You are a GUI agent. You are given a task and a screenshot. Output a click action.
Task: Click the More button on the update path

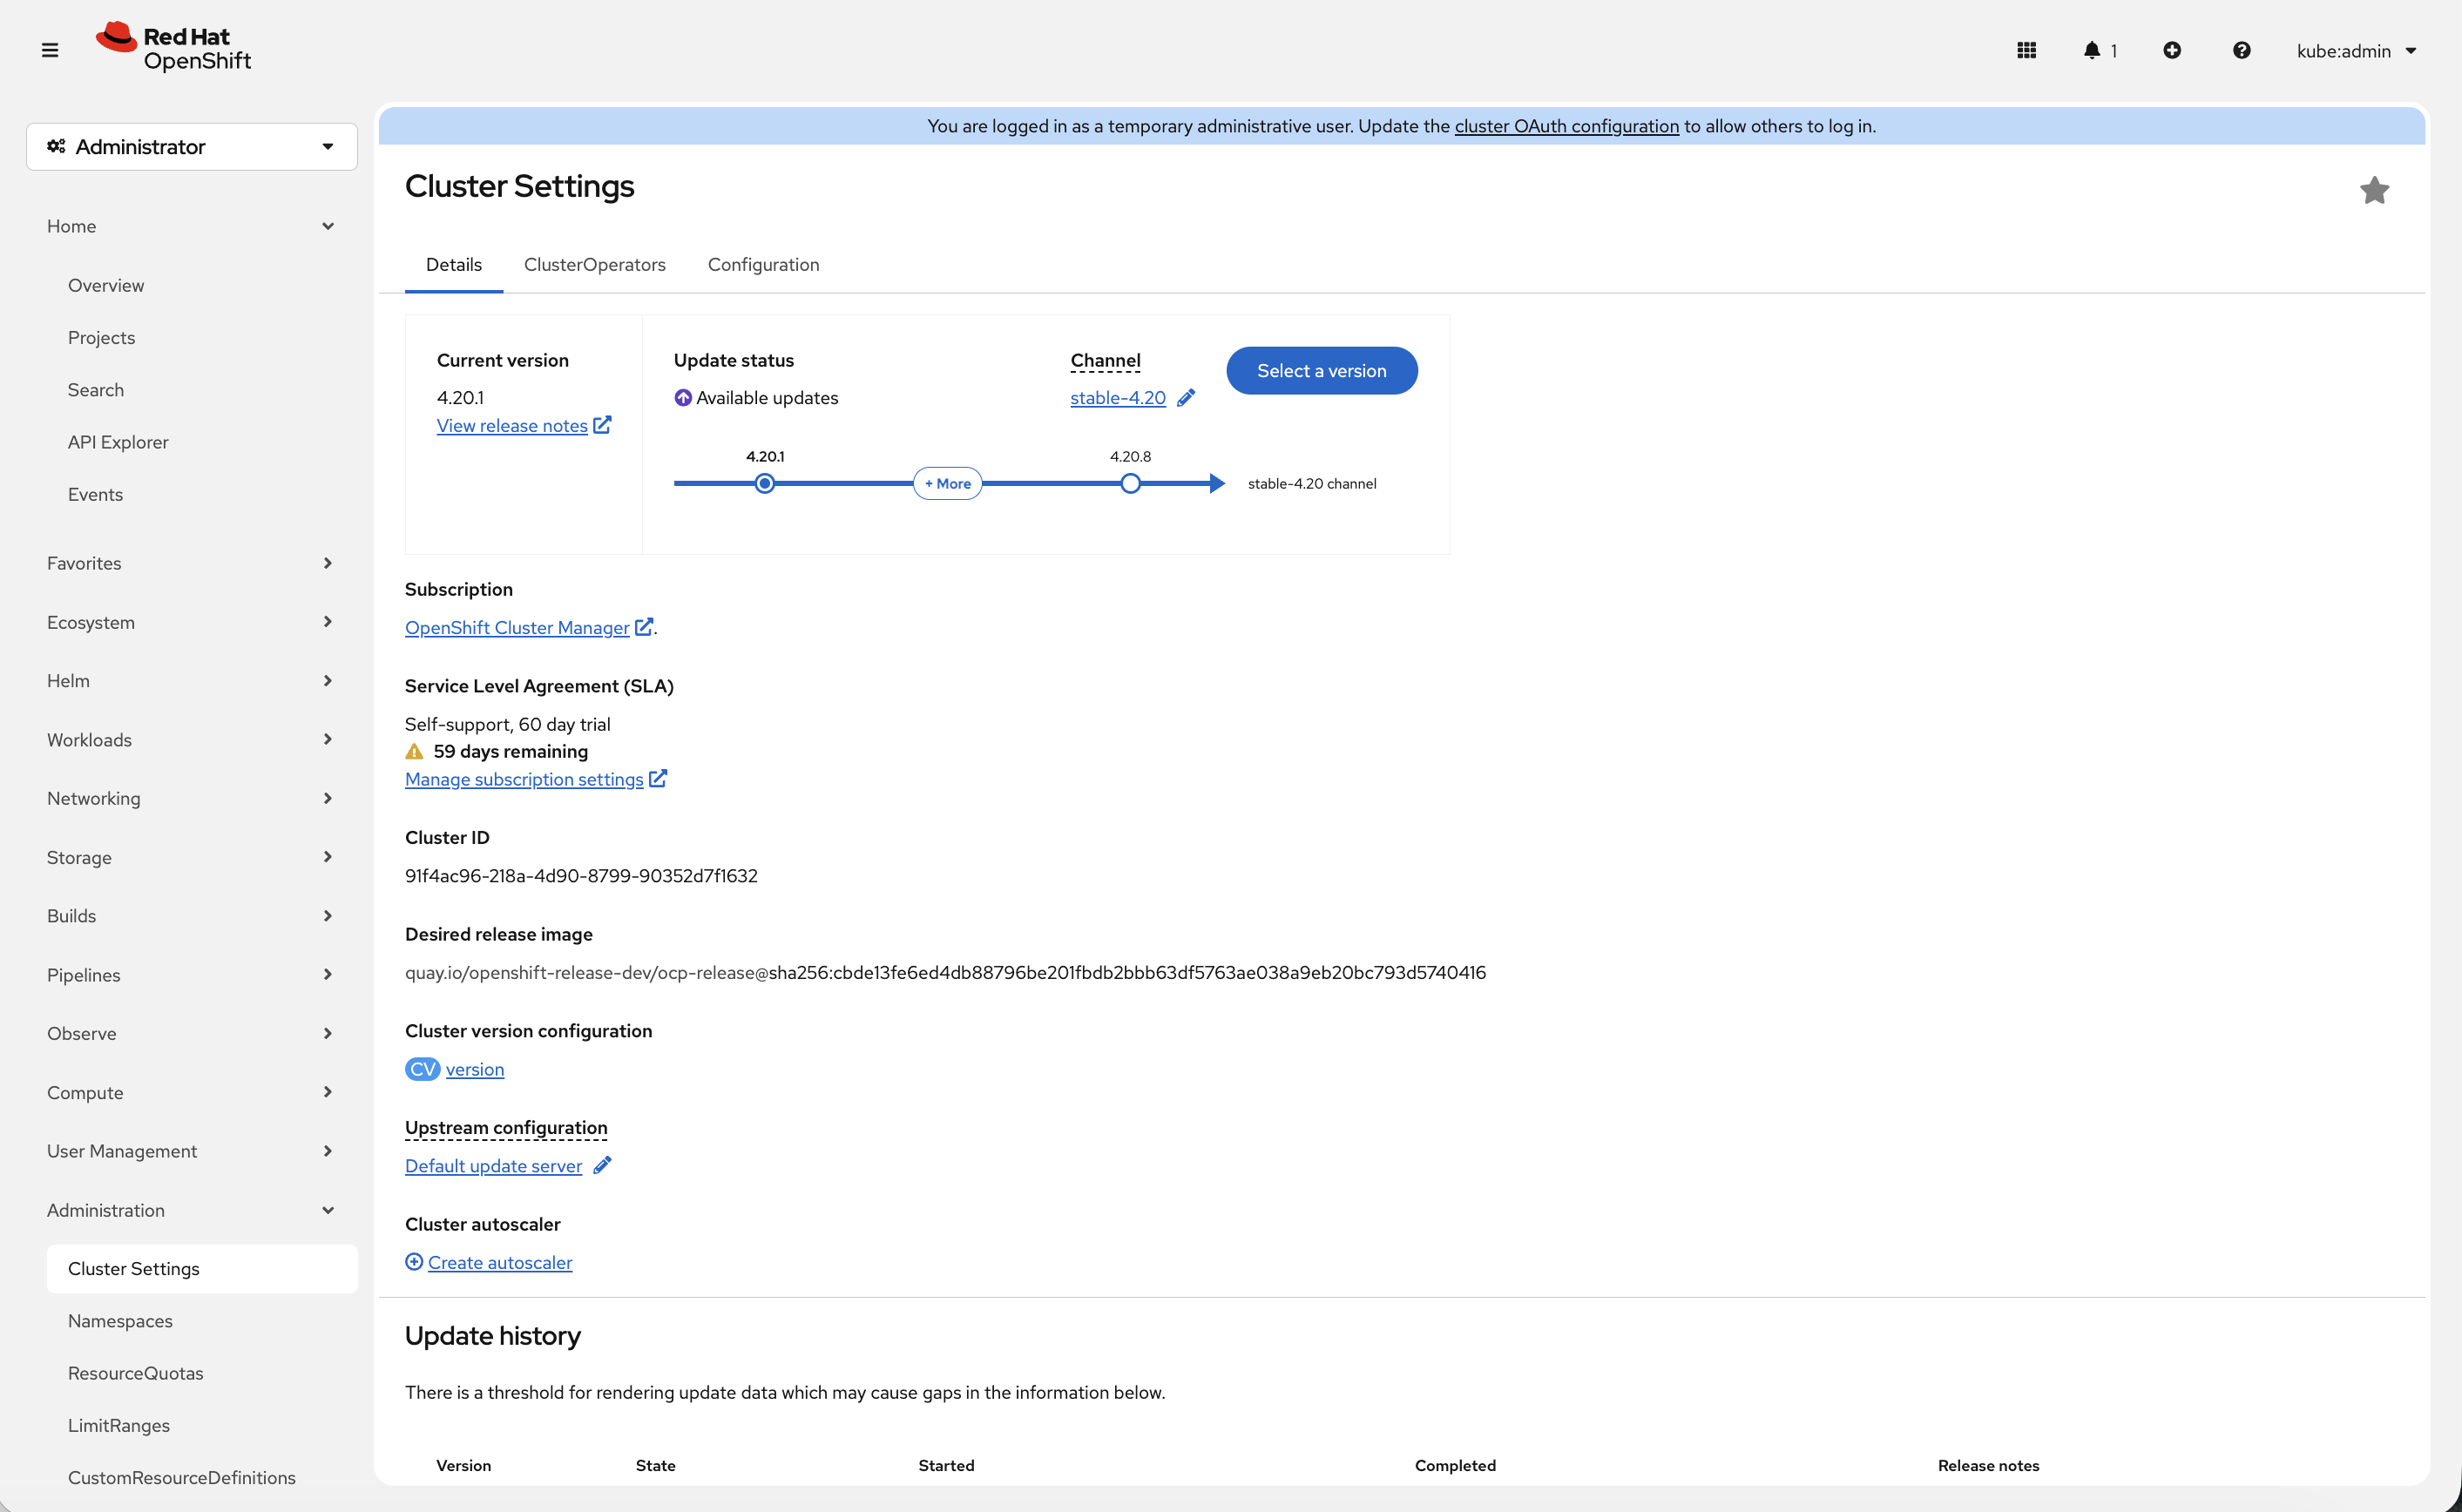pos(947,482)
